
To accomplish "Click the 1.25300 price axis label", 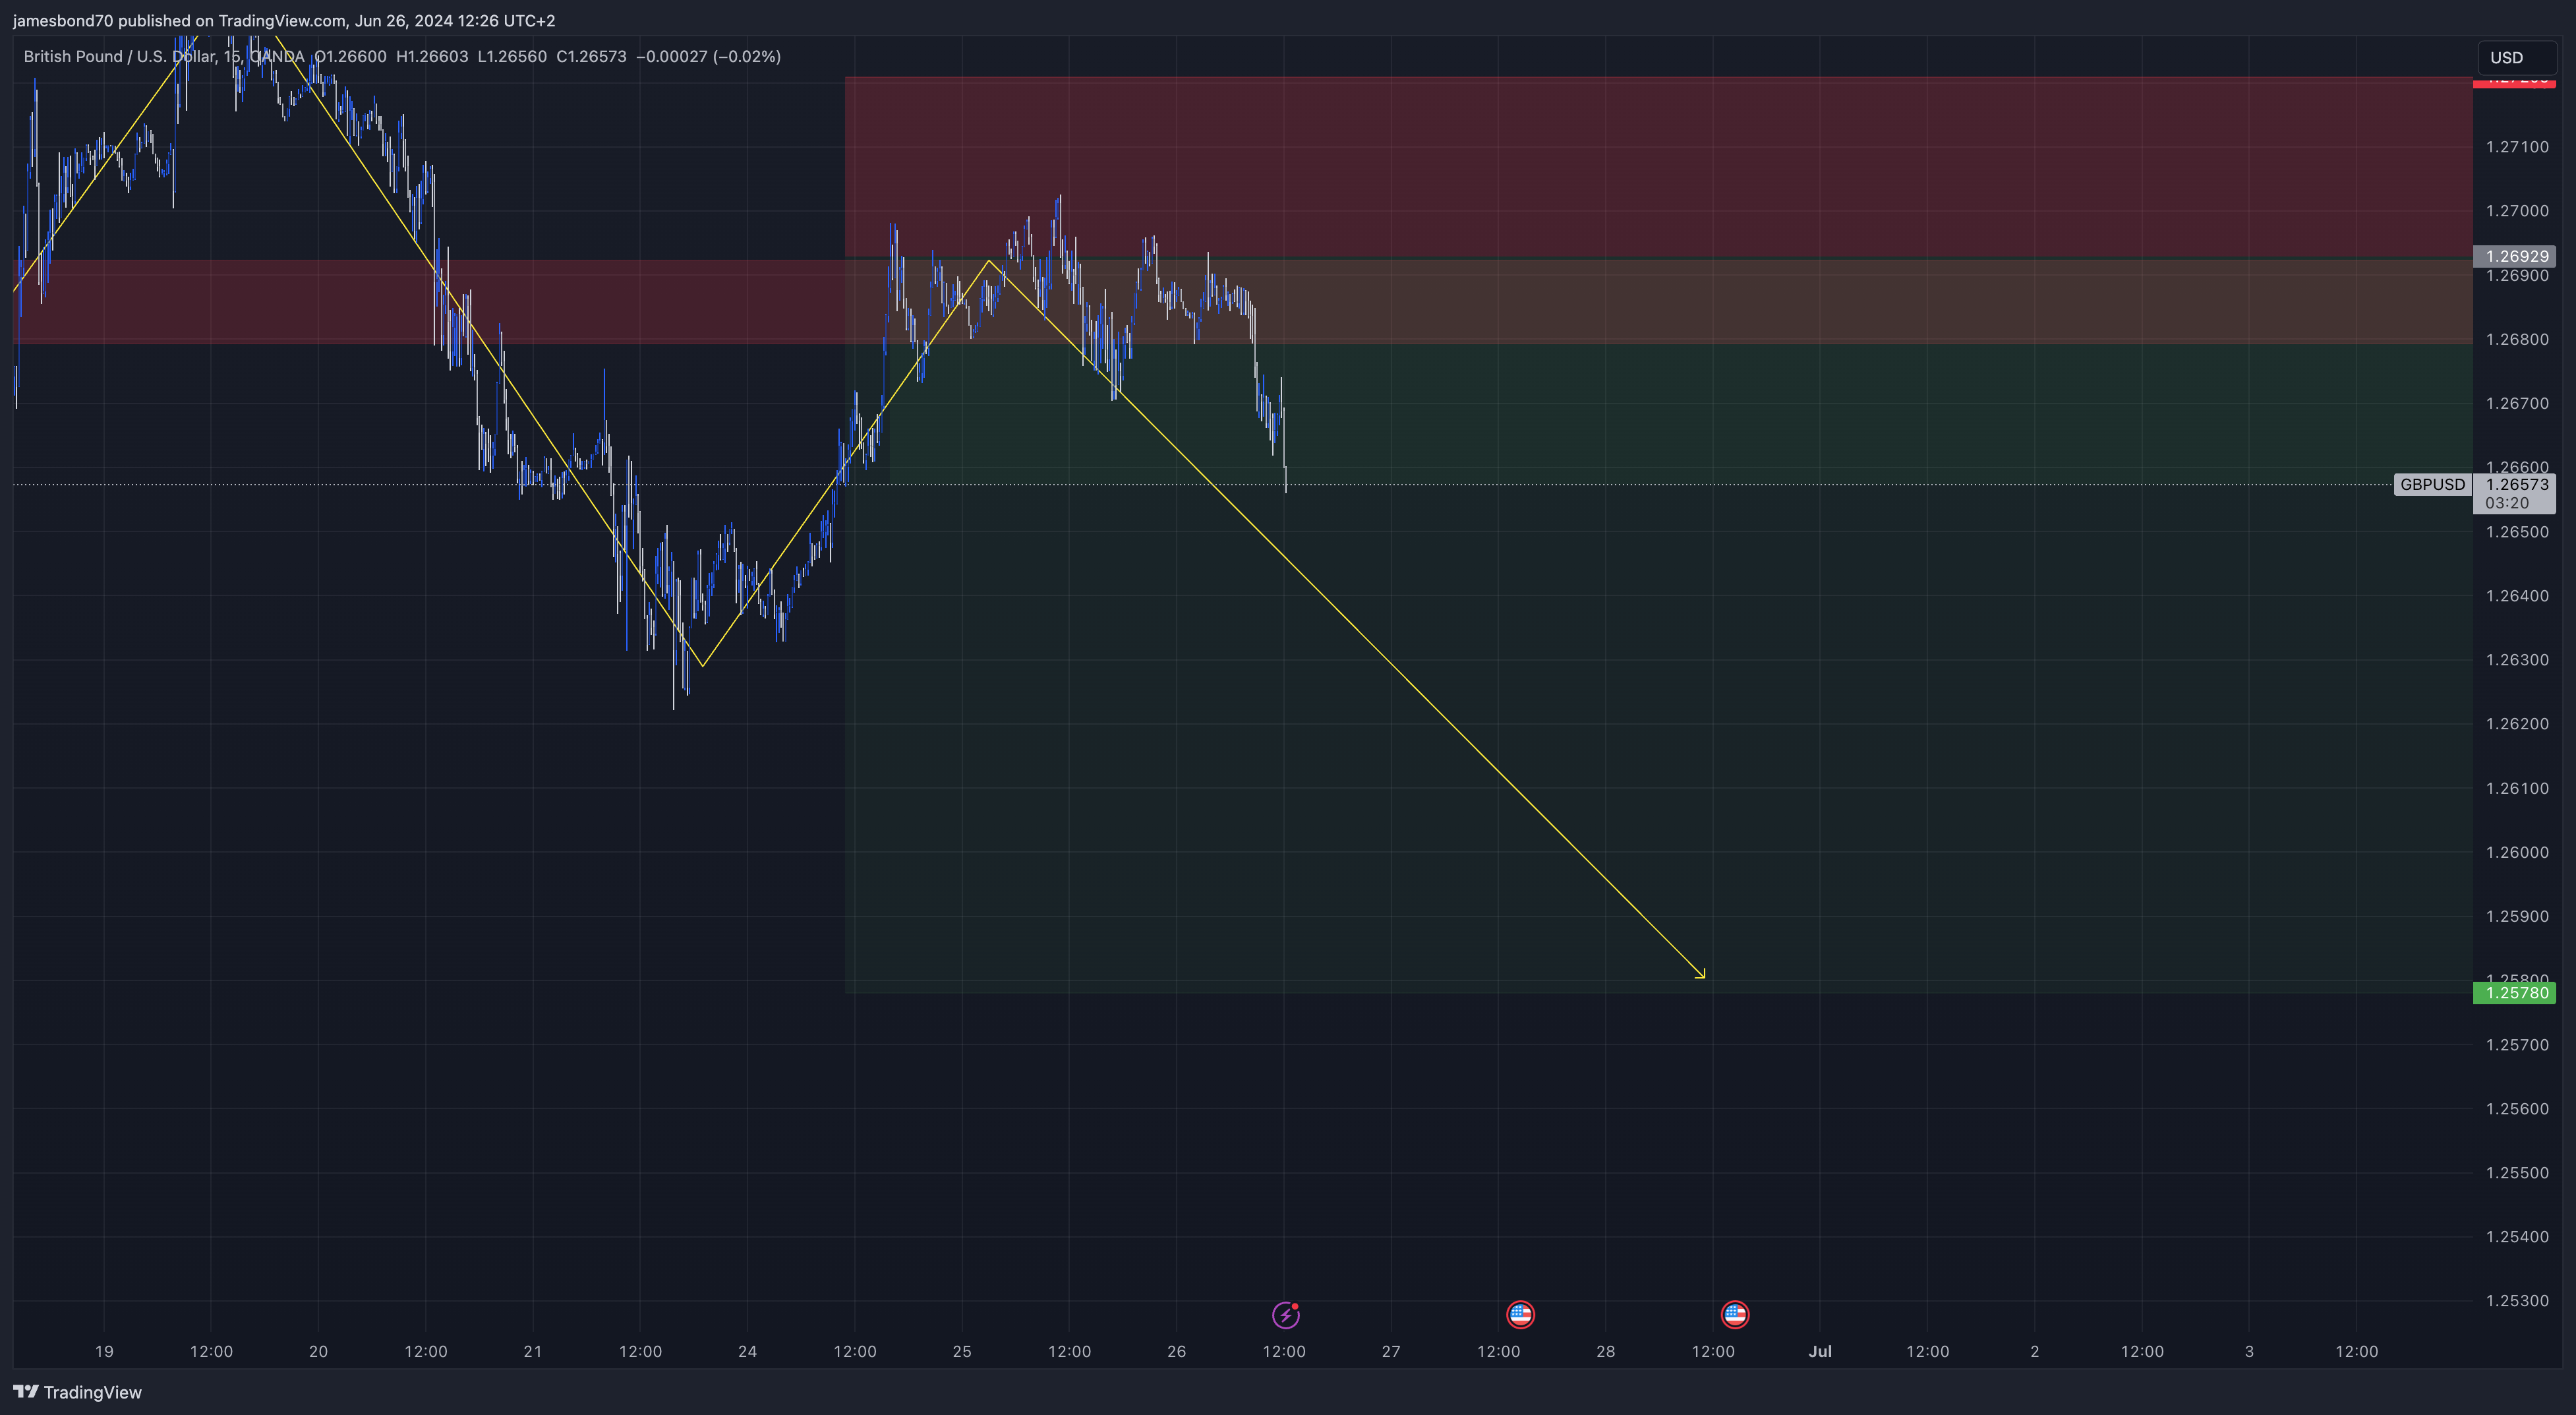I will pyautogui.click(x=2517, y=1301).
